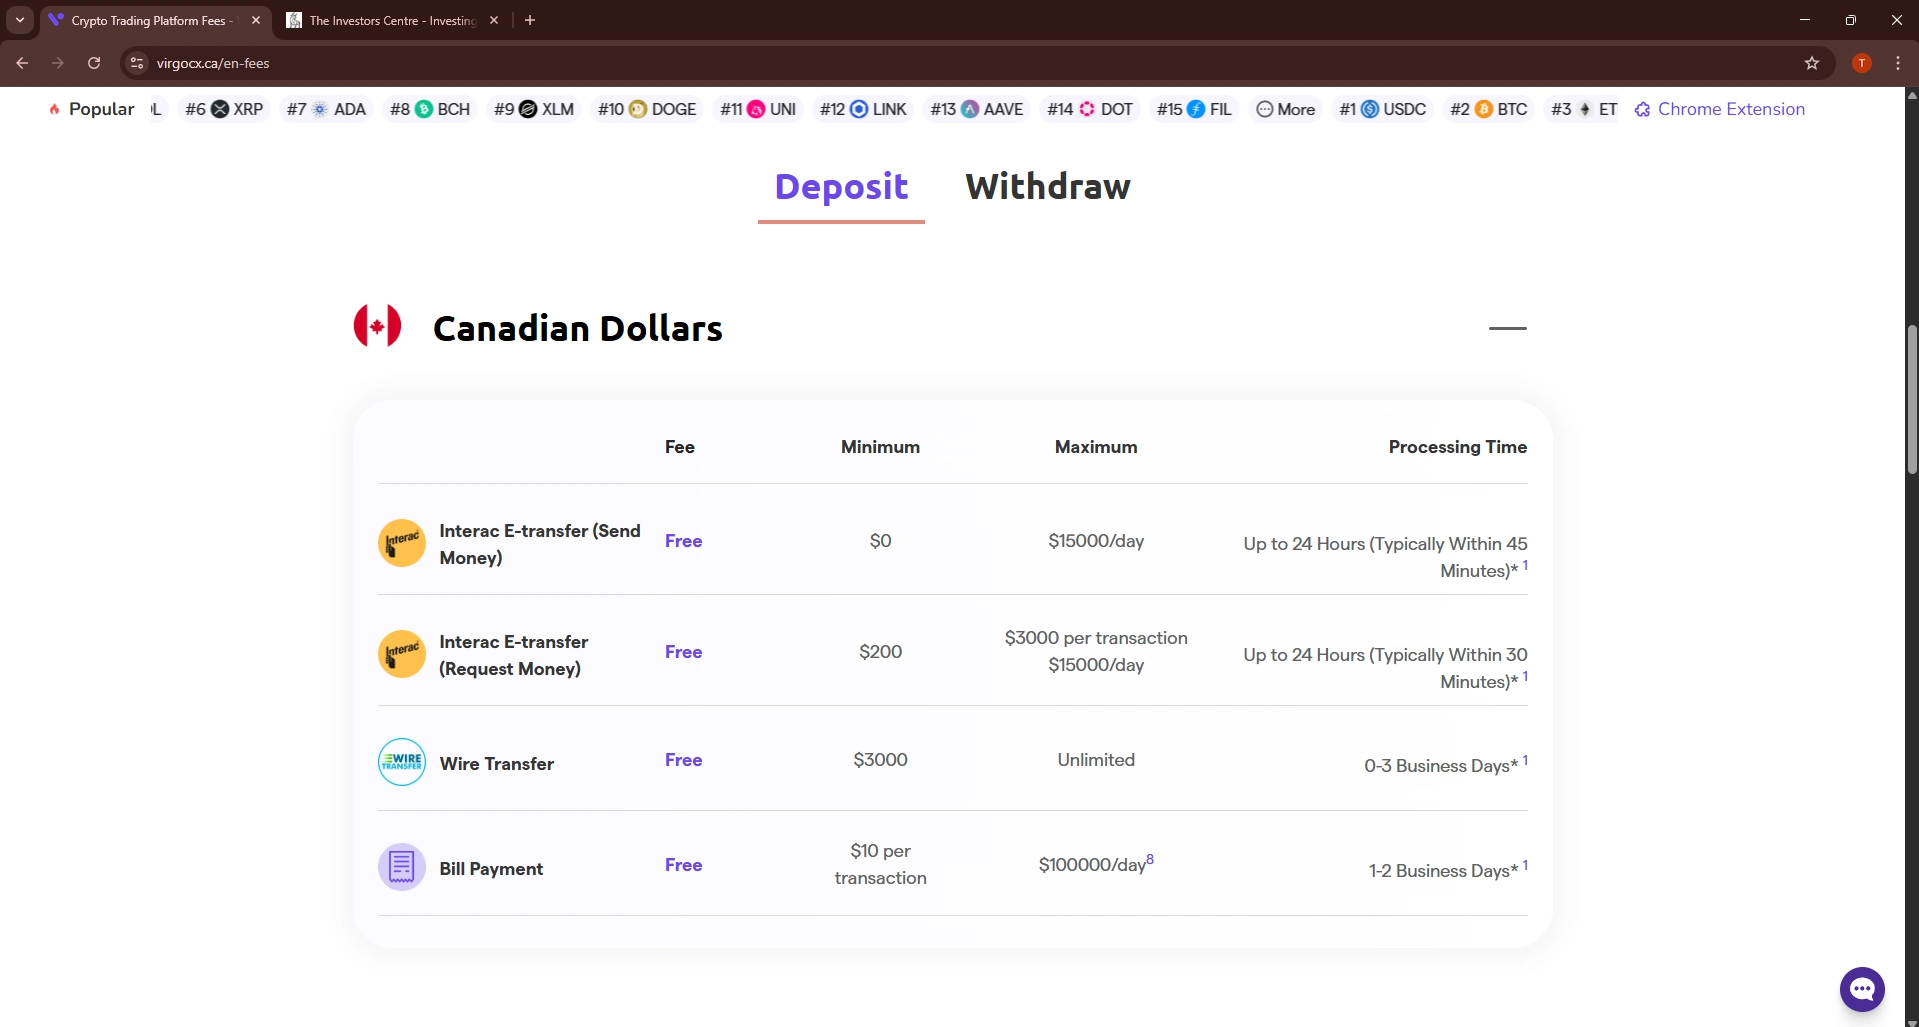The height and width of the screenshot is (1027, 1919).
Task: Select UNI in the popular bar
Action: coord(758,109)
